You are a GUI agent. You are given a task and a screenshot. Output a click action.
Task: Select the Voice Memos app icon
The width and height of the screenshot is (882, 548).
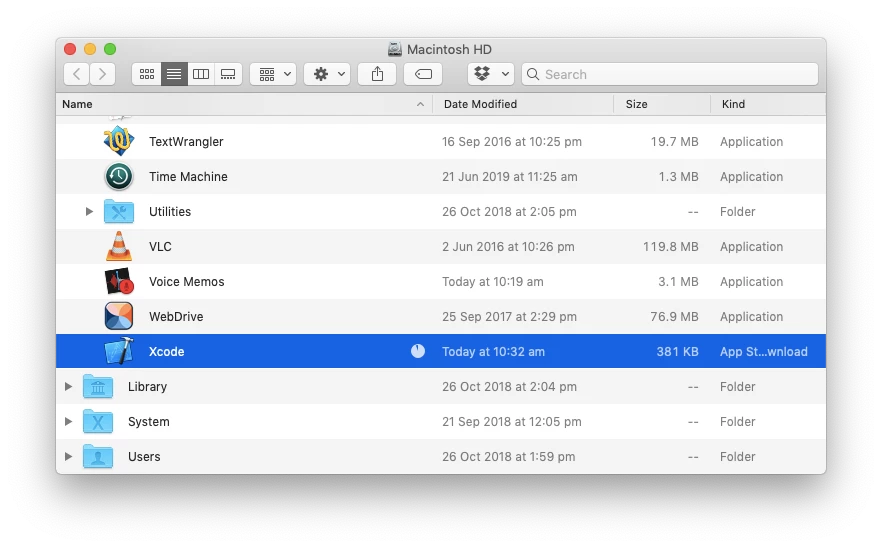(x=119, y=281)
